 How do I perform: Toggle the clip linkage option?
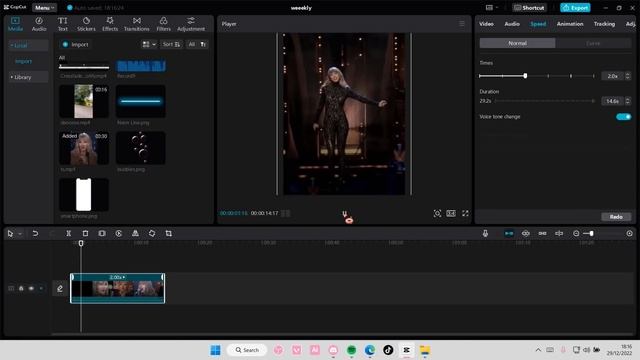[x=542, y=233]
